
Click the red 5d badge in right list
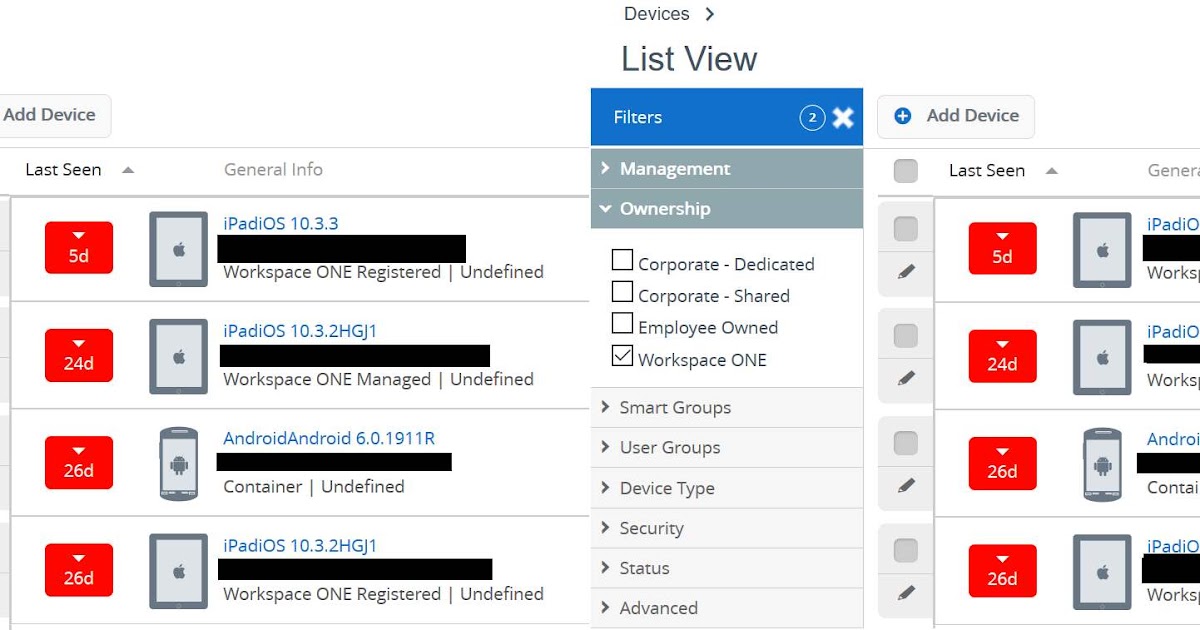tap(1003, 249)
